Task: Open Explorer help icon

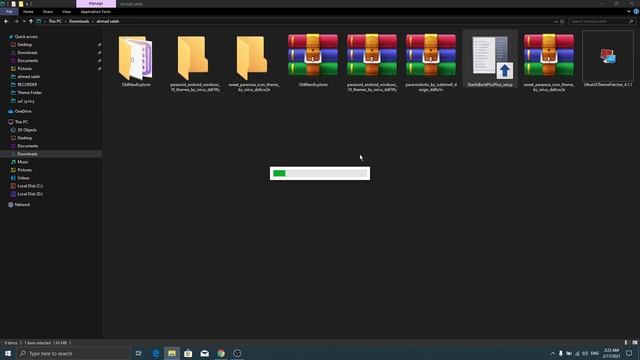Action: [636, 11]
